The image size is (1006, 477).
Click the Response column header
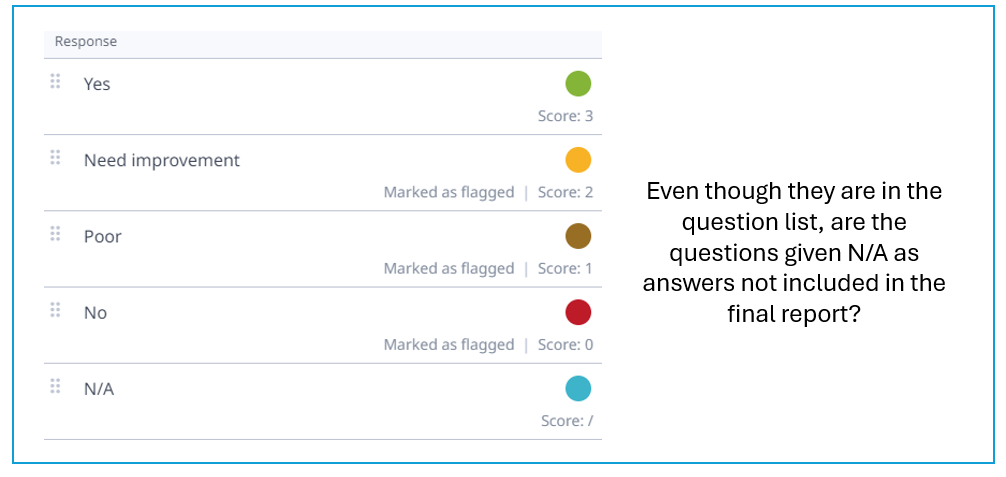(86, 42)
